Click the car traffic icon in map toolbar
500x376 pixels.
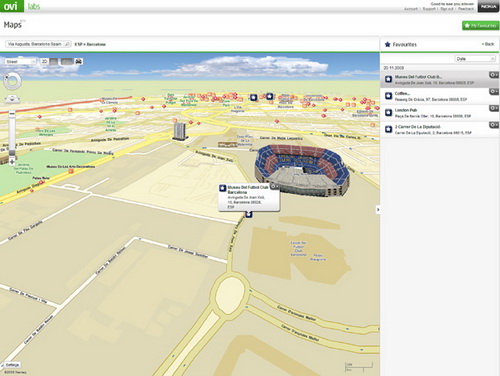pyautogui.click(x=79, y=61)
